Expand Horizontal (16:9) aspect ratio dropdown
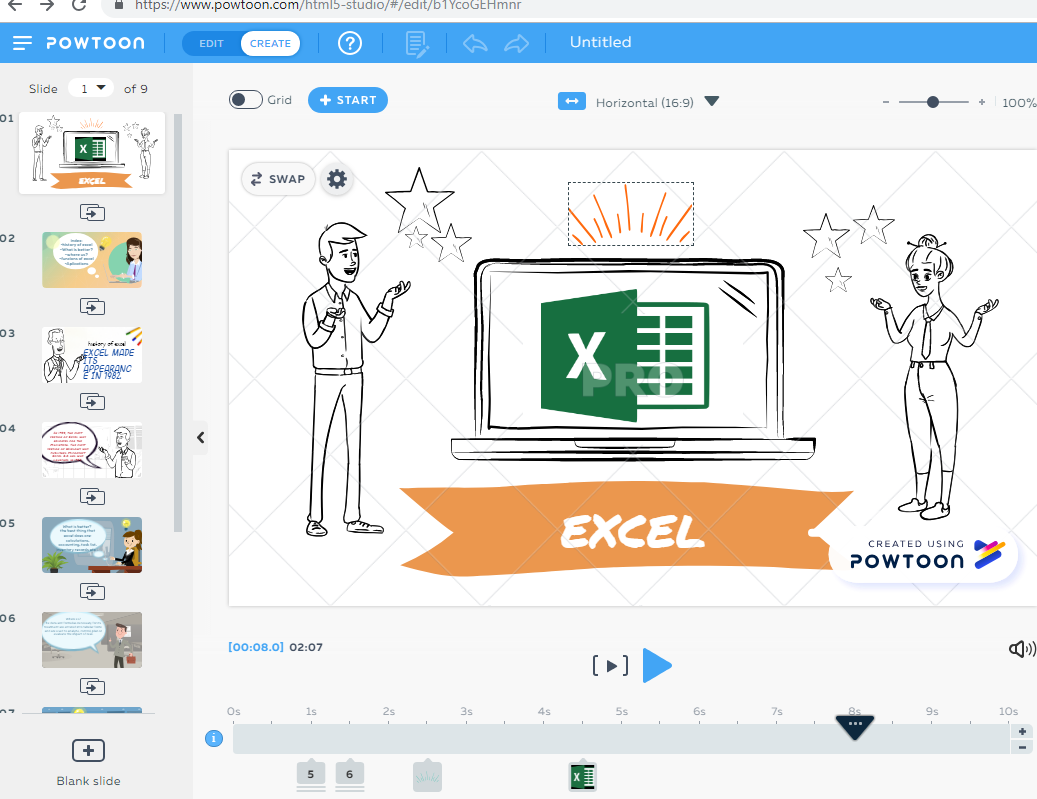Image resolution: width=1037 pixels, height=799 pixels. click(x=711, y=102)
